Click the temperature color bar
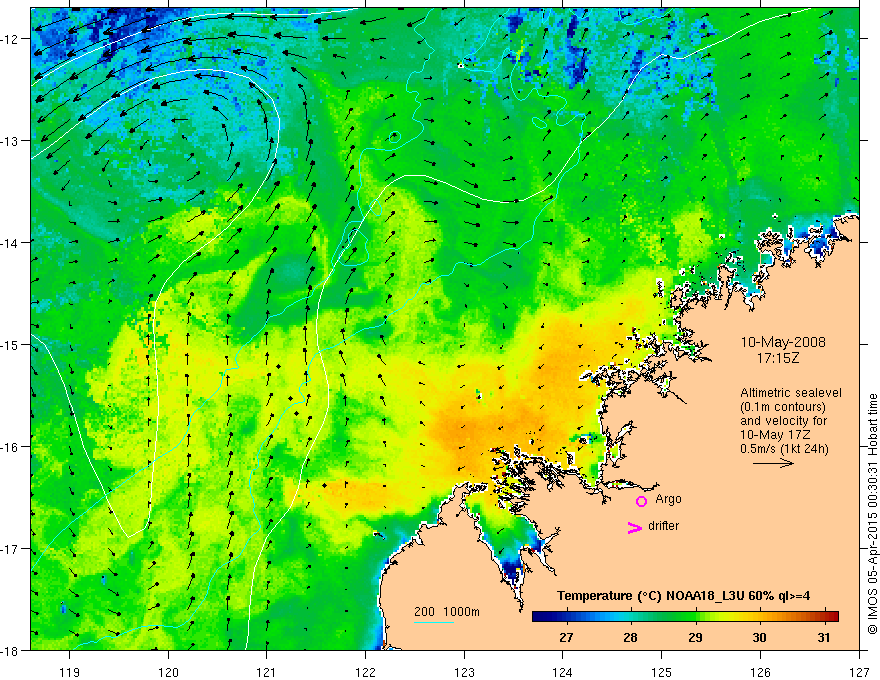880x680 pixels. point(685,616)
